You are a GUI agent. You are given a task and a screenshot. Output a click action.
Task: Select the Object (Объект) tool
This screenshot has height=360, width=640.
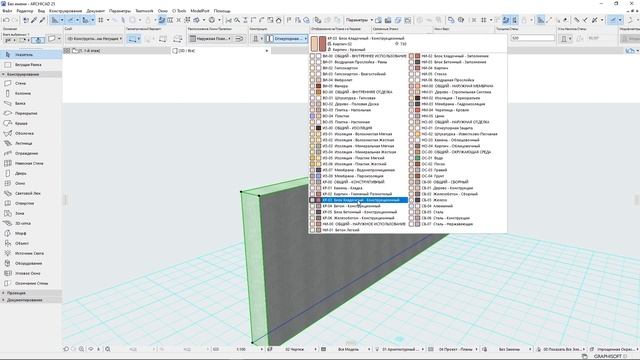click(x=31, y=243)
